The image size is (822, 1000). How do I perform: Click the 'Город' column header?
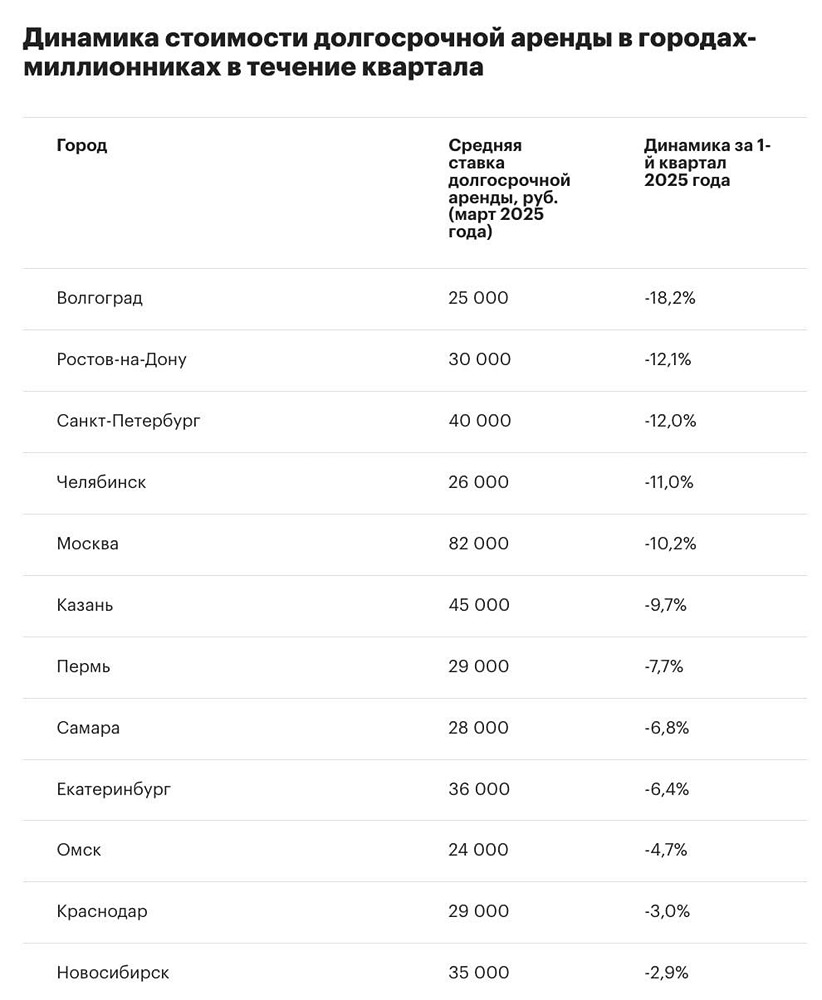[x=82, y=146]
